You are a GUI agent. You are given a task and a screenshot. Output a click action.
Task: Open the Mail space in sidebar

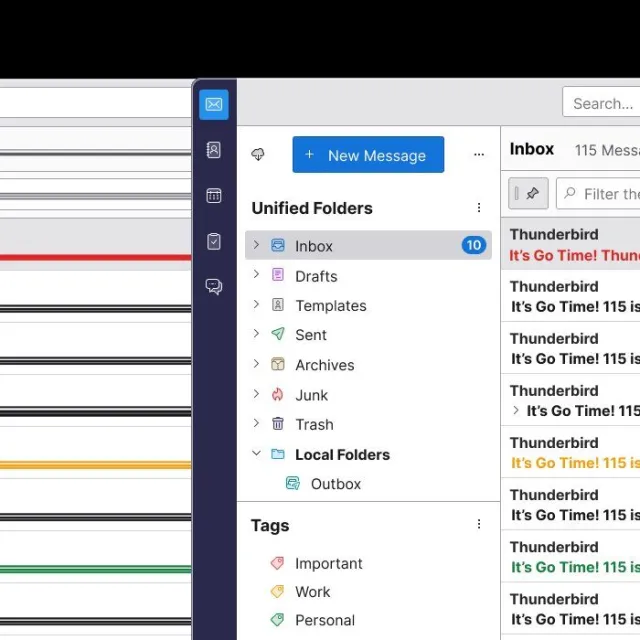point(214,104)
